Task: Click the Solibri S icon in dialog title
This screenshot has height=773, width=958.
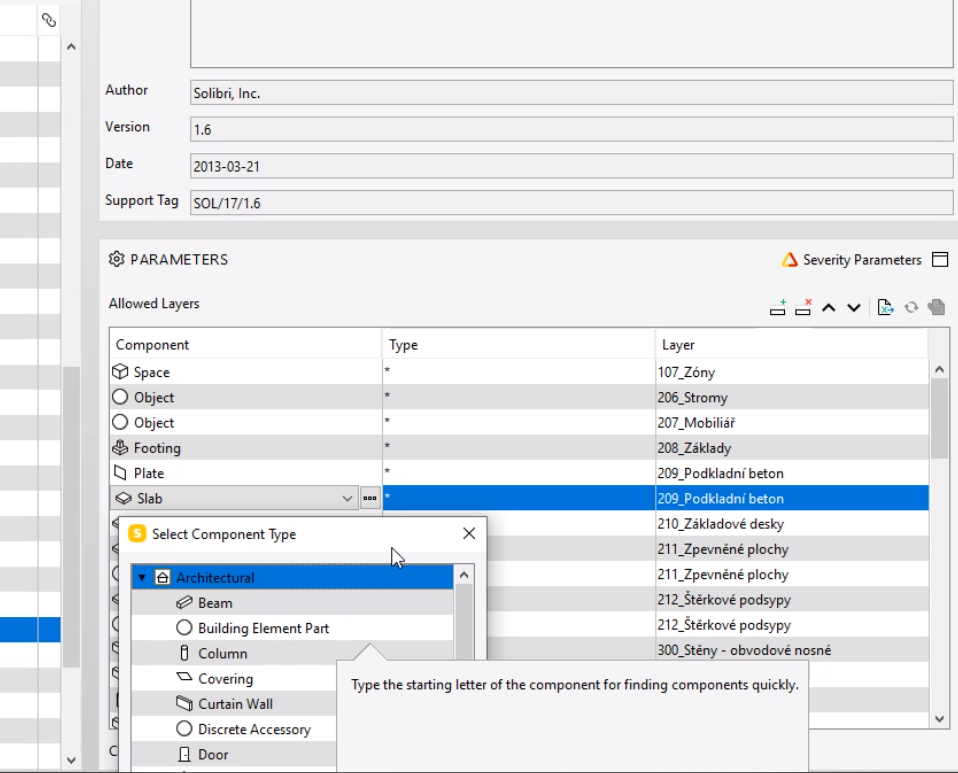Action: (137, 533)
